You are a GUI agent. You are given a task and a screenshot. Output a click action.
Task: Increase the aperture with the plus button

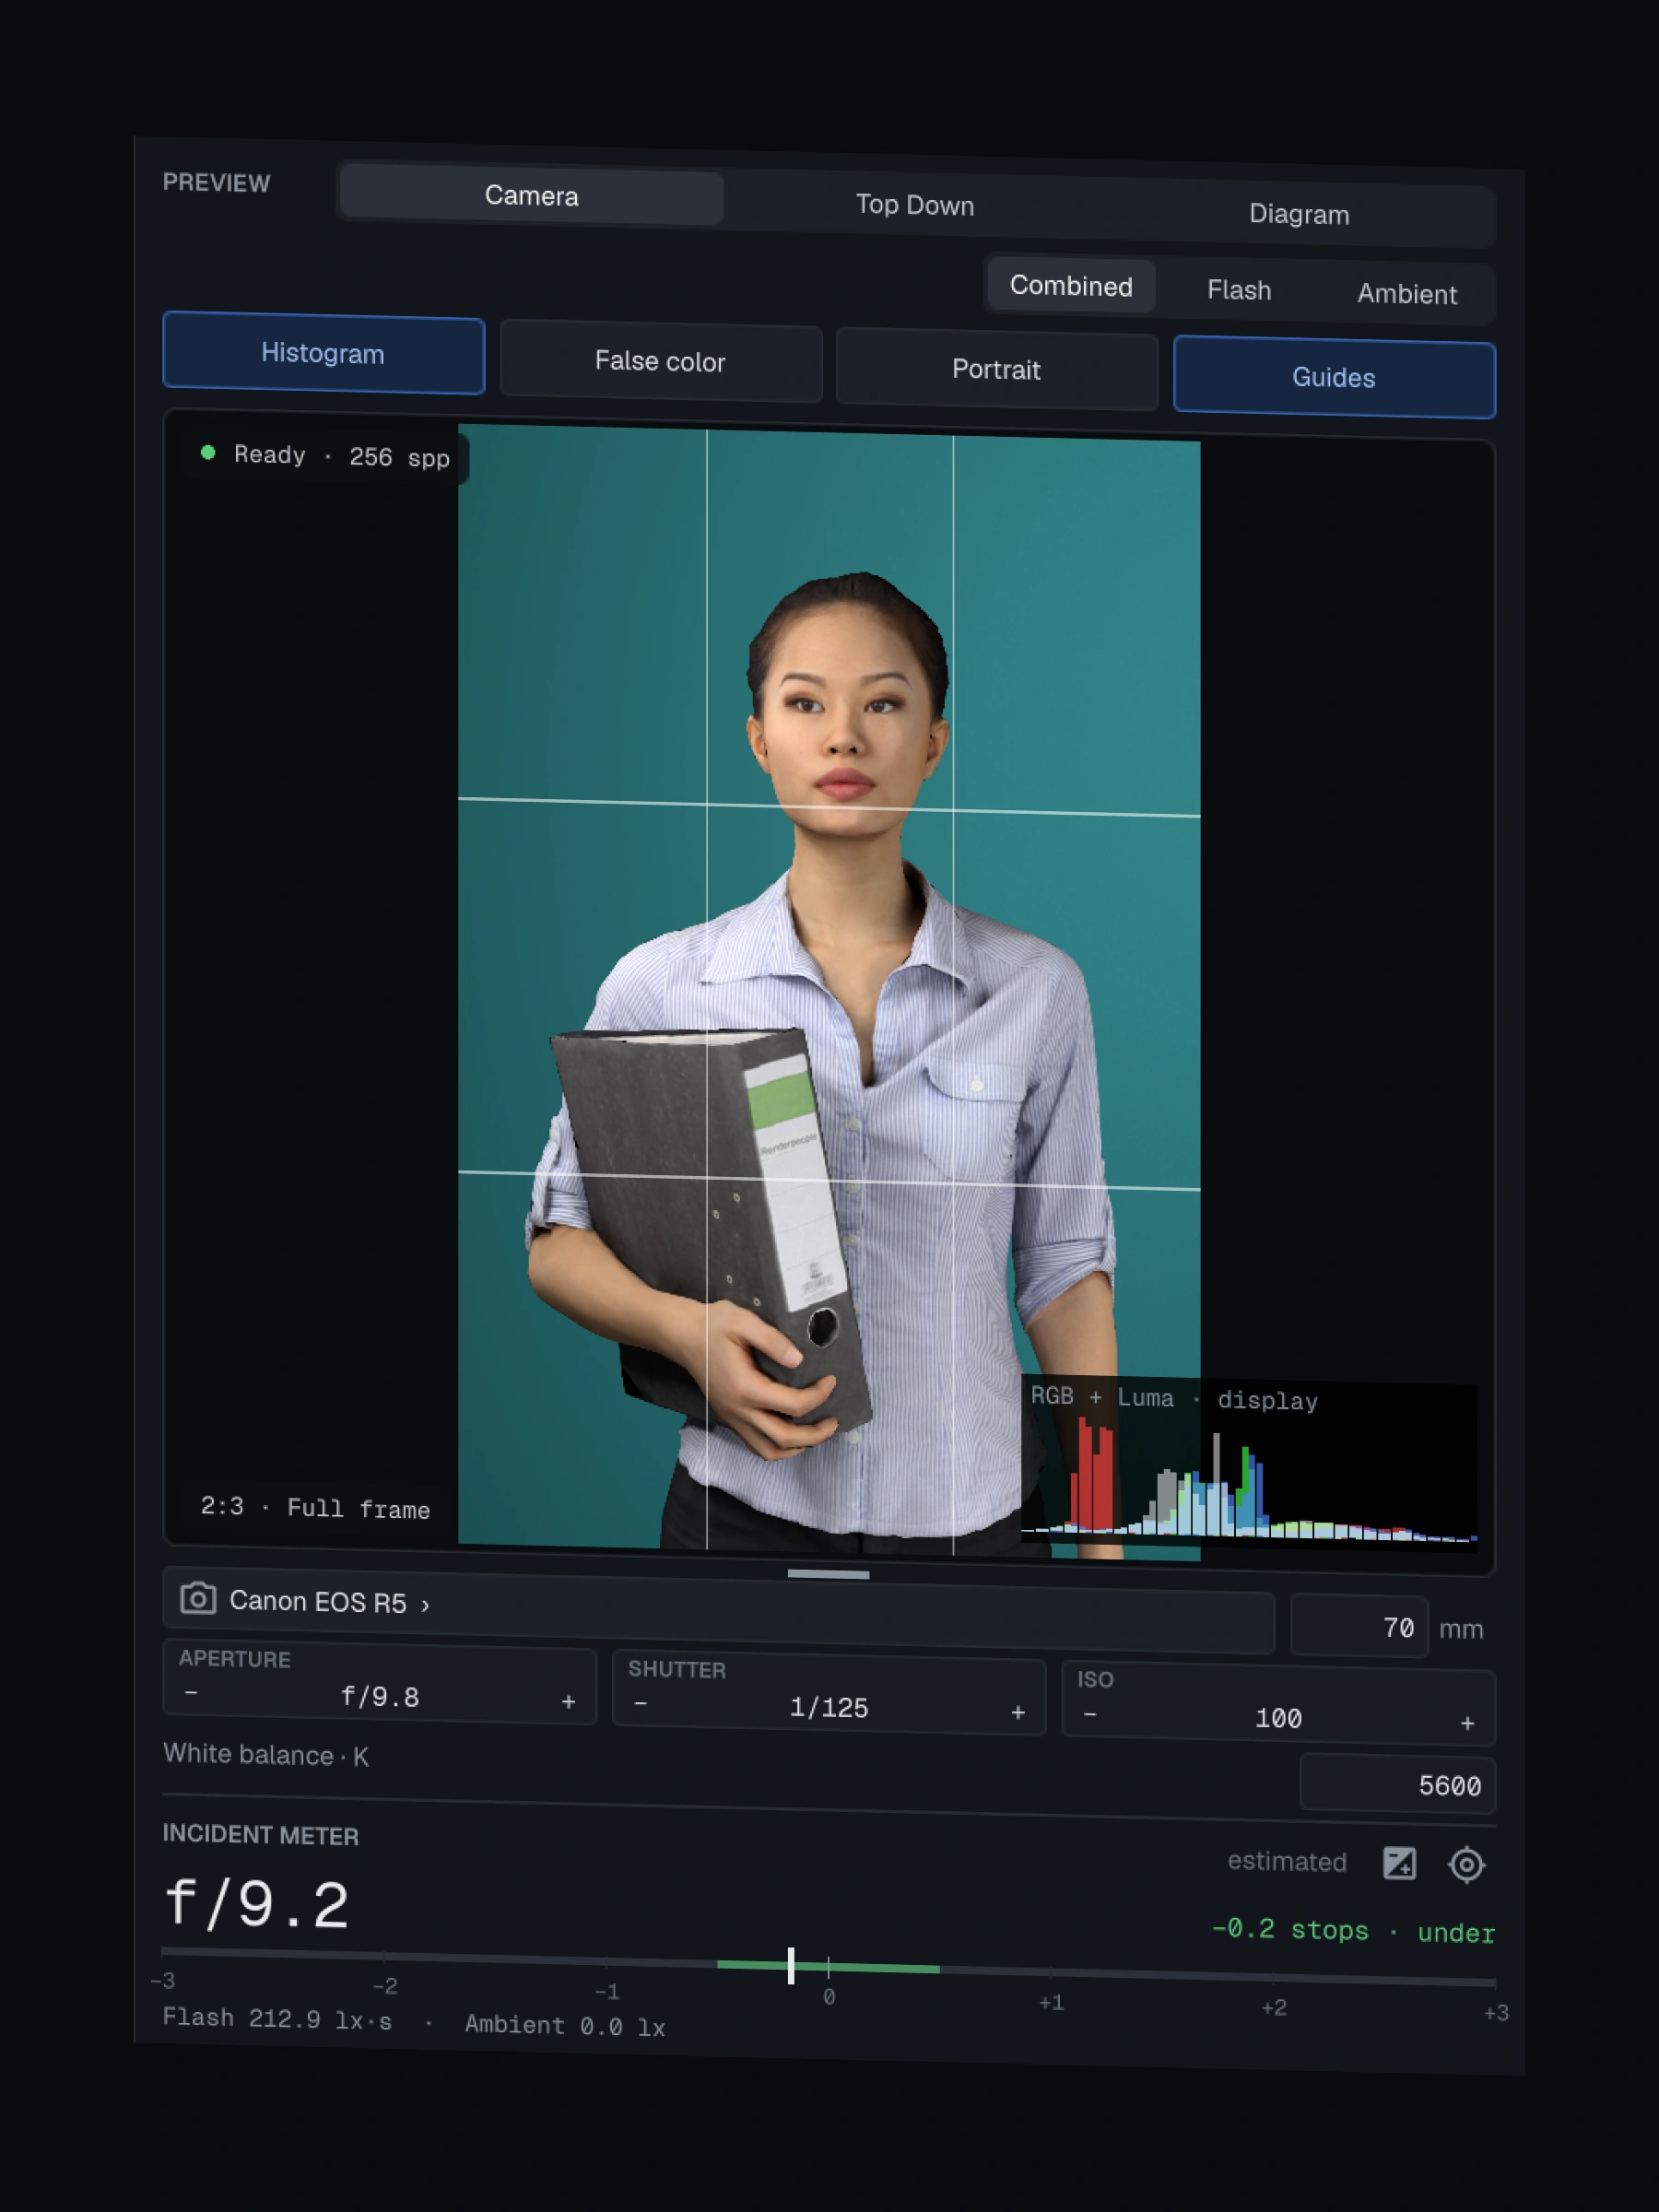tap(568, 1701)
